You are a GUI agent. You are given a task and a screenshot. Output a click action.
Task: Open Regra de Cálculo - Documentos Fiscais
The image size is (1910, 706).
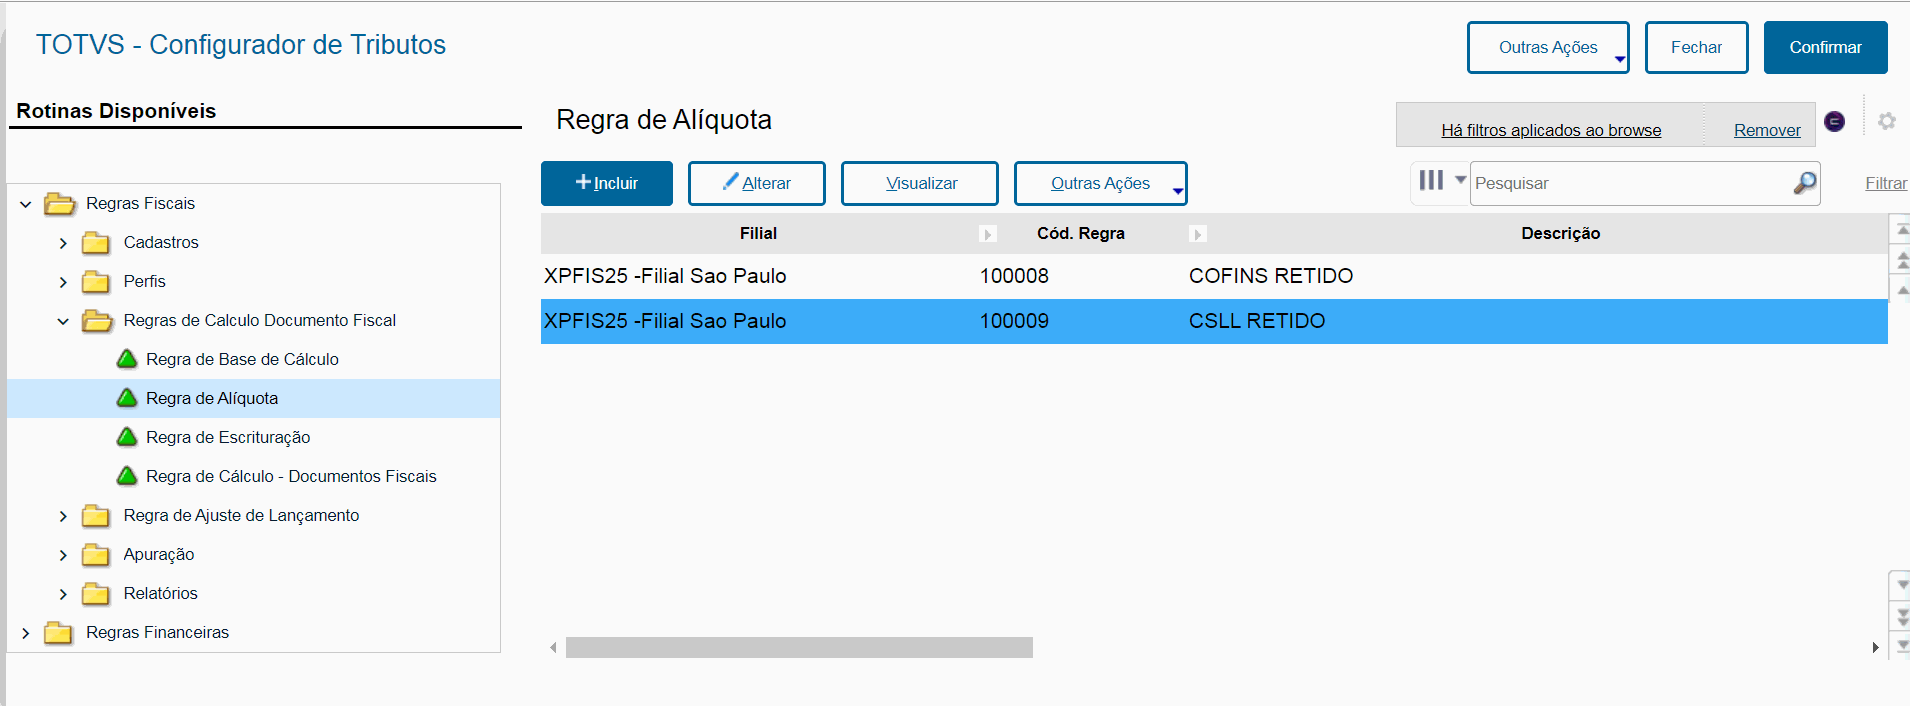pos(291,476)
